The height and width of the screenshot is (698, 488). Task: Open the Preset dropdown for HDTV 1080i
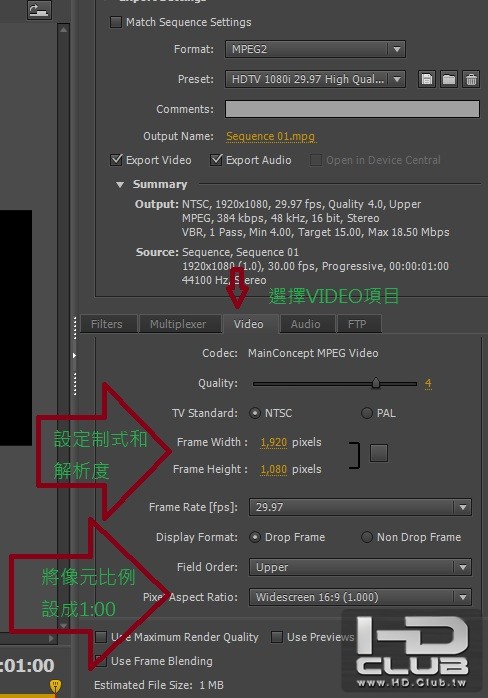click(x=315, y=79)
